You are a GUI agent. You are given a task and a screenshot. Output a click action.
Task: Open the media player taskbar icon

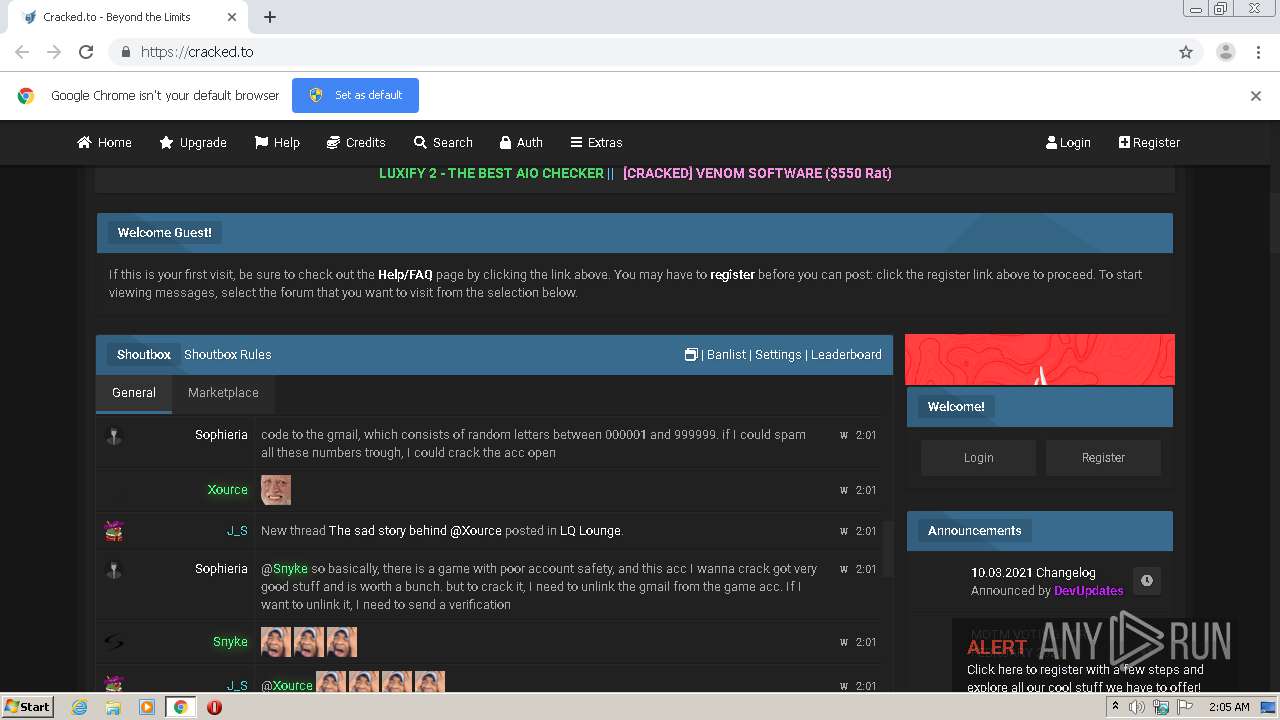click(147, 707)
